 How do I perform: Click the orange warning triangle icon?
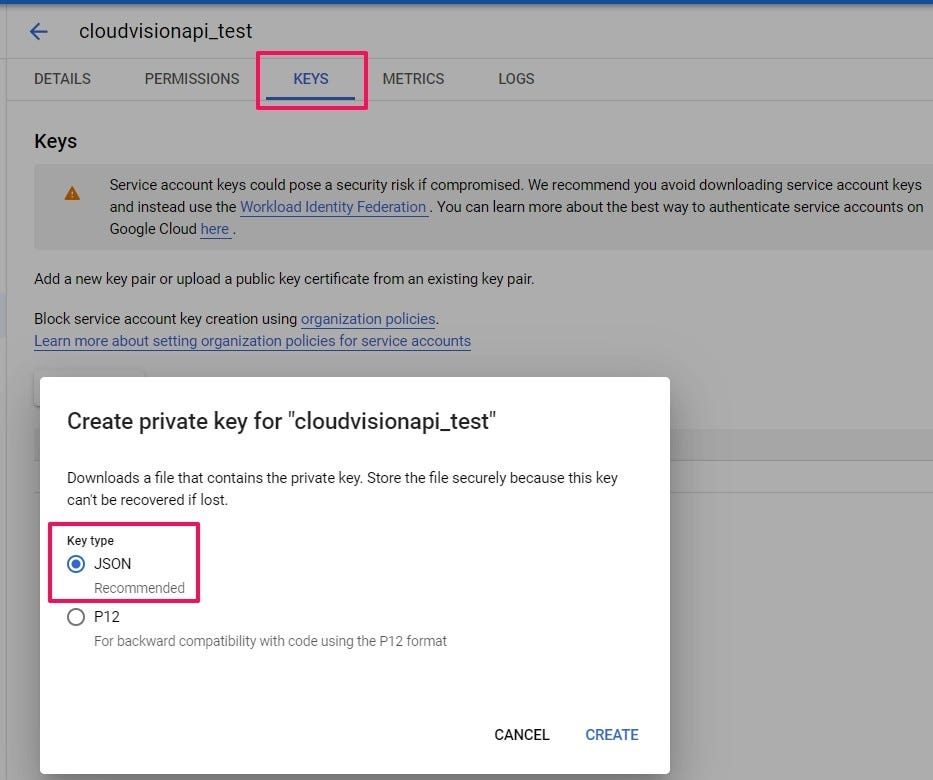tap(72, 193)
